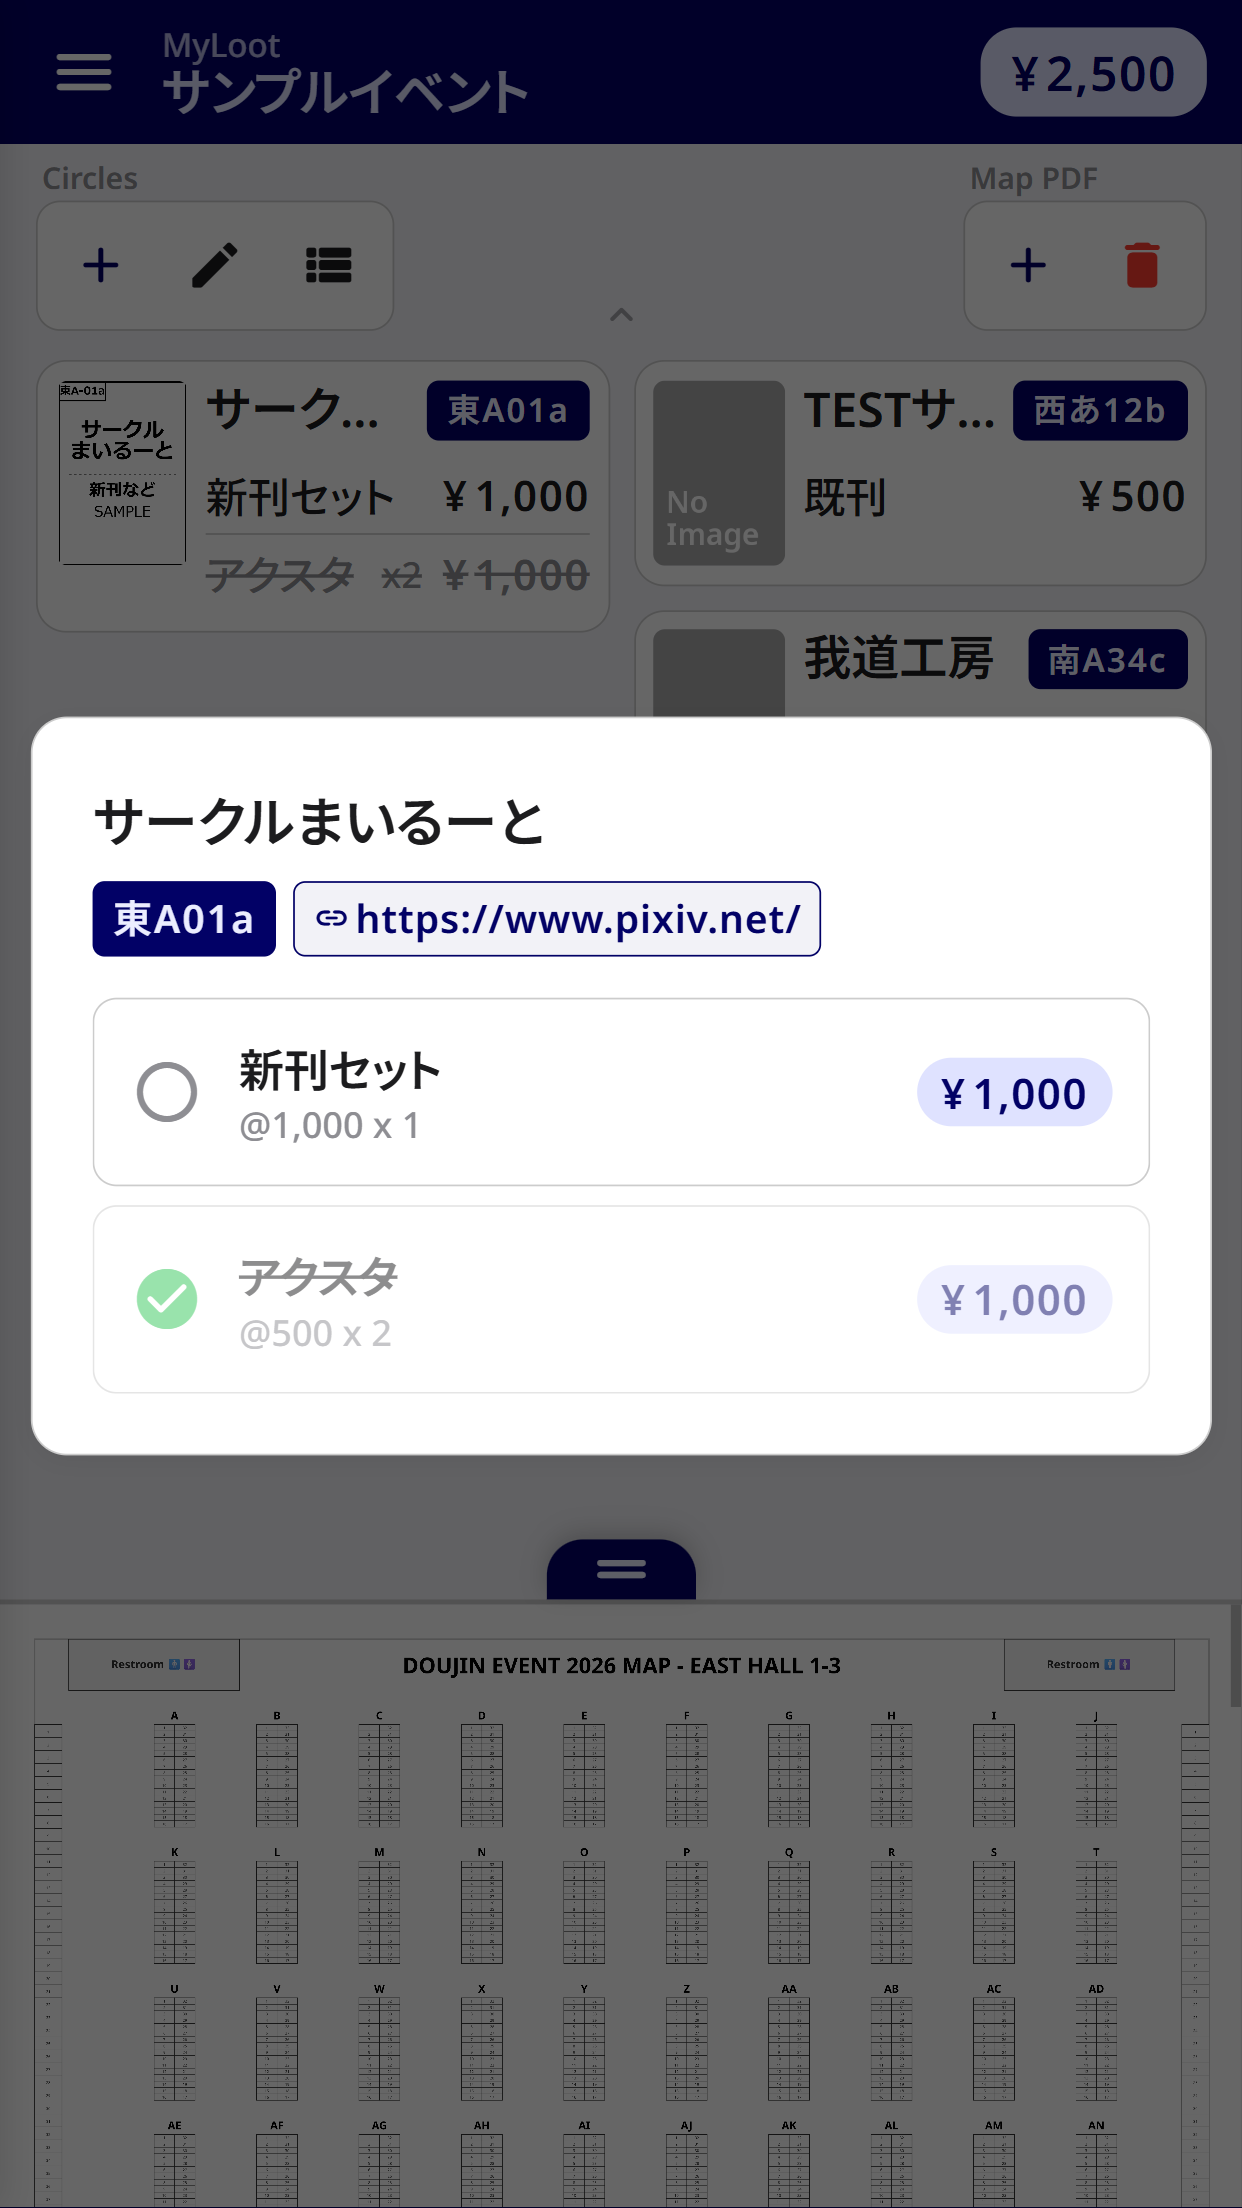Add a new circle with plus icon
Viewport: 1242px width, 2208px height.
[x=101, y=266]
